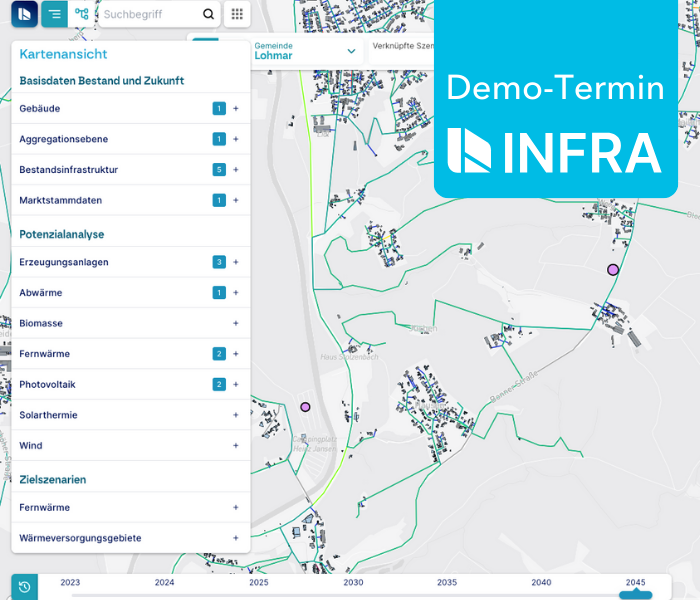Screen dimensions: 700x600
Task: Click the Zielszenarien section heading
Action: click(x=53, y=480)
